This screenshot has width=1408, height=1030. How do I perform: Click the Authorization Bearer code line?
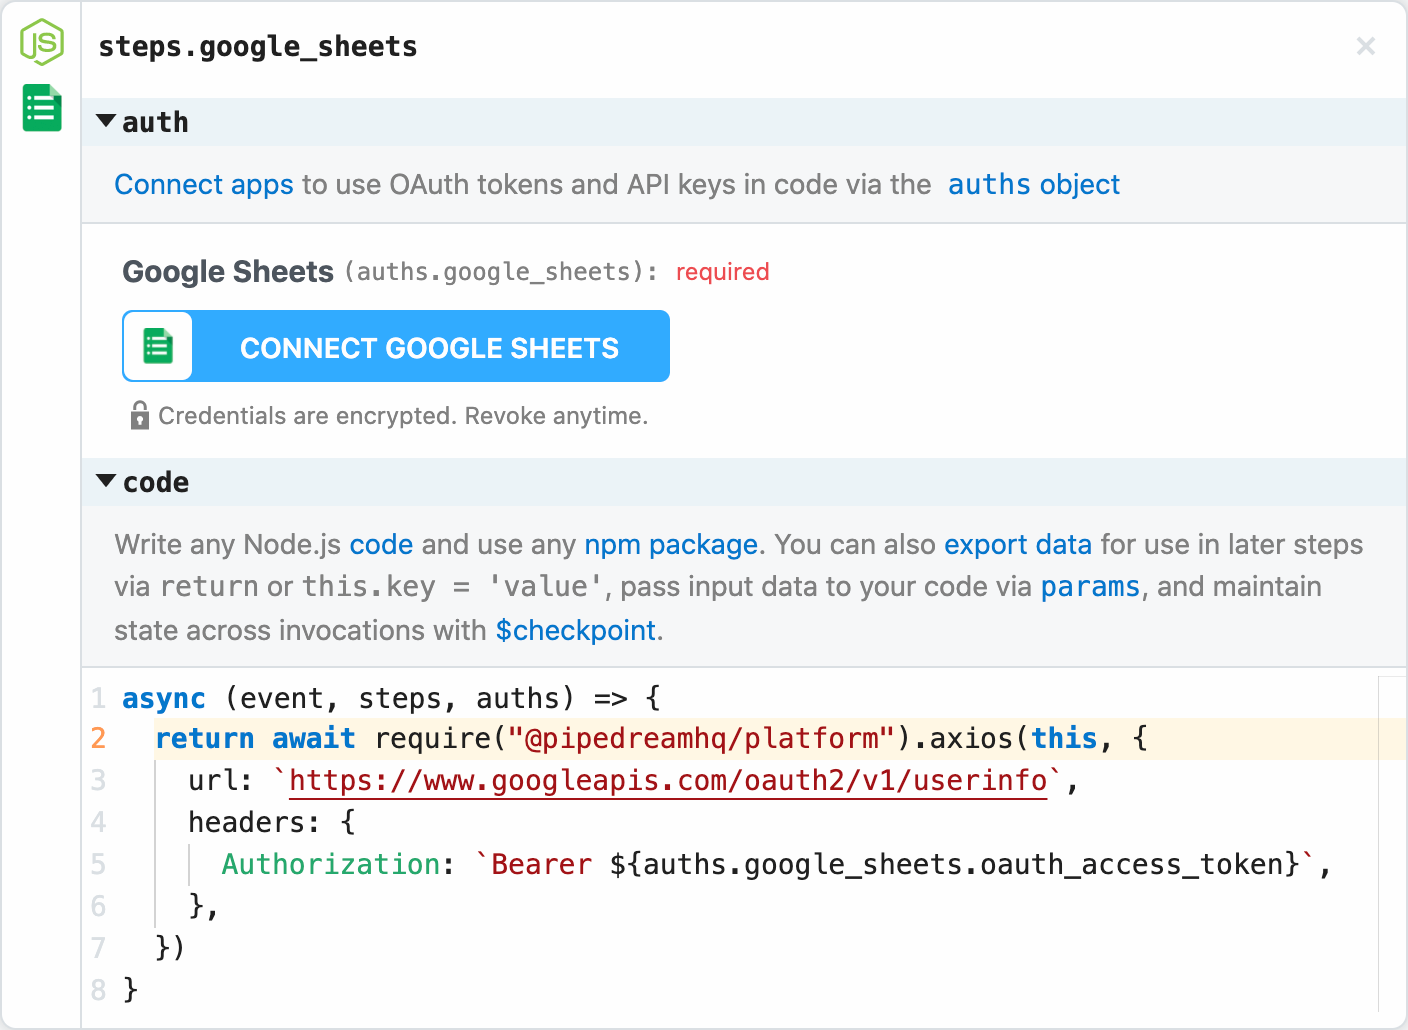776,864
